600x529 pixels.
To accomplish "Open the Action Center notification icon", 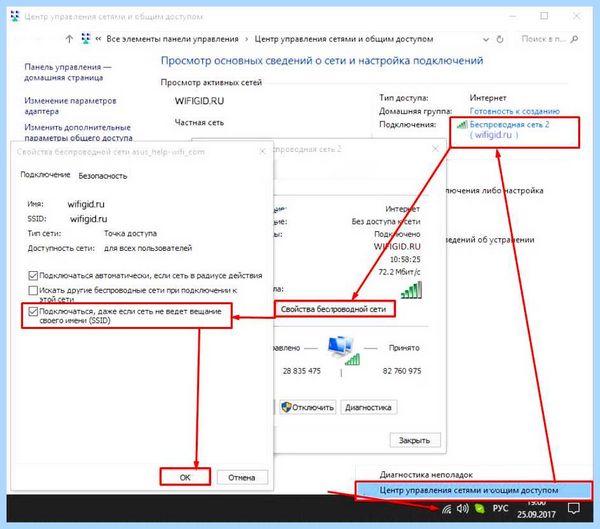I will pos(573,509).
